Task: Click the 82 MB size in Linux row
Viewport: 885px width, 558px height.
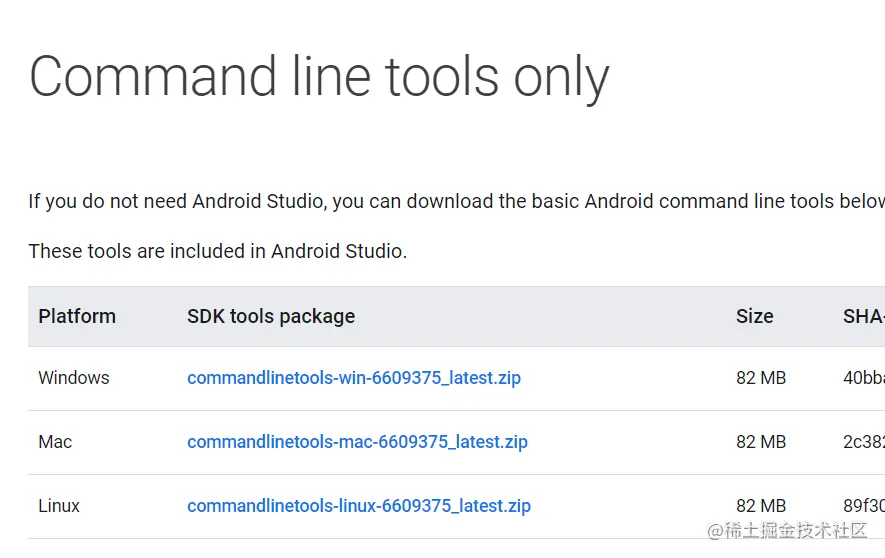Action: tap(761, 506)
